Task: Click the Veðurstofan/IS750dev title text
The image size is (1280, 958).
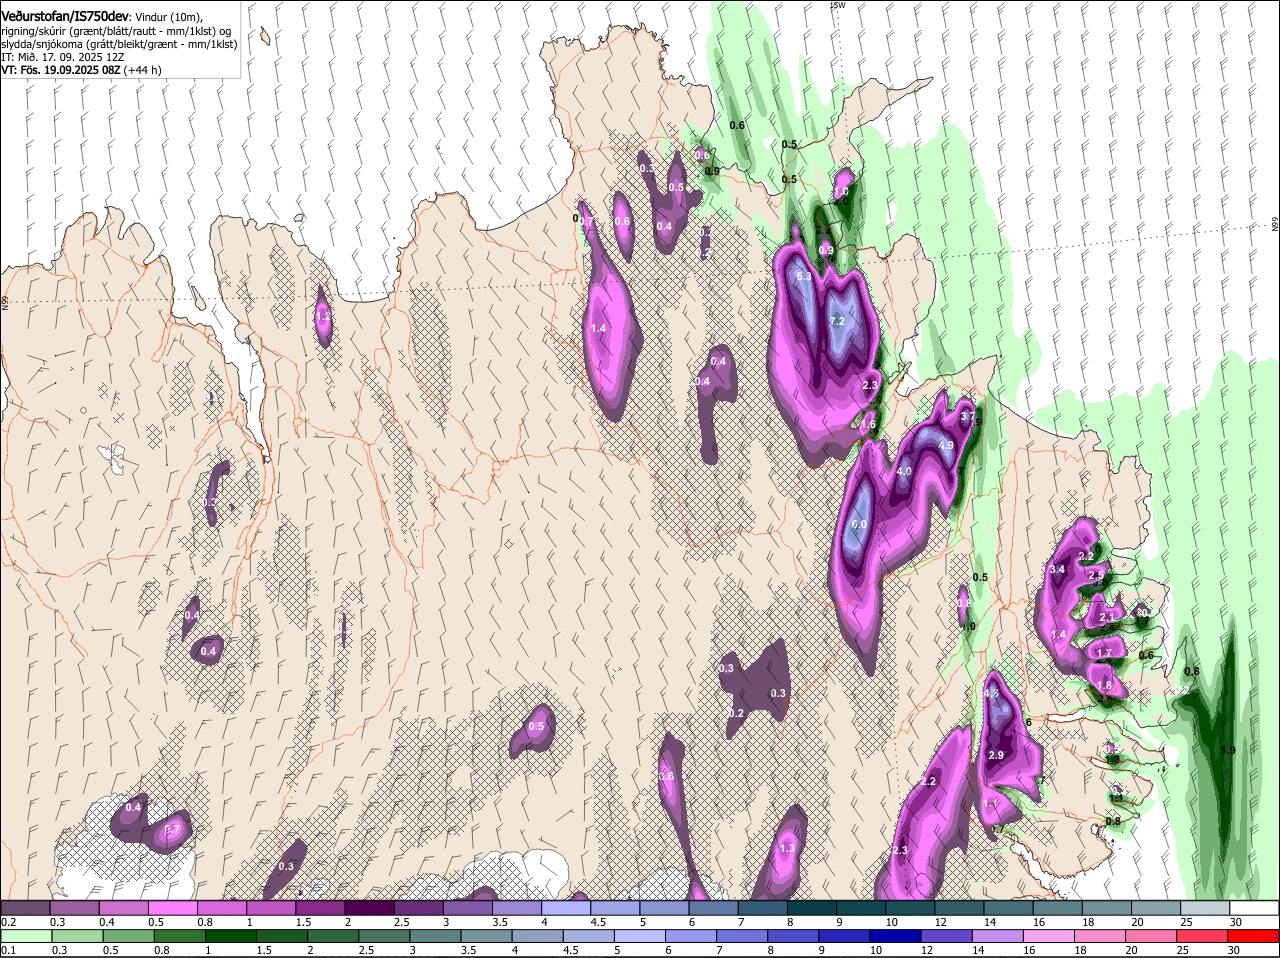Action: pyautogui.click(x=65, y=17)
